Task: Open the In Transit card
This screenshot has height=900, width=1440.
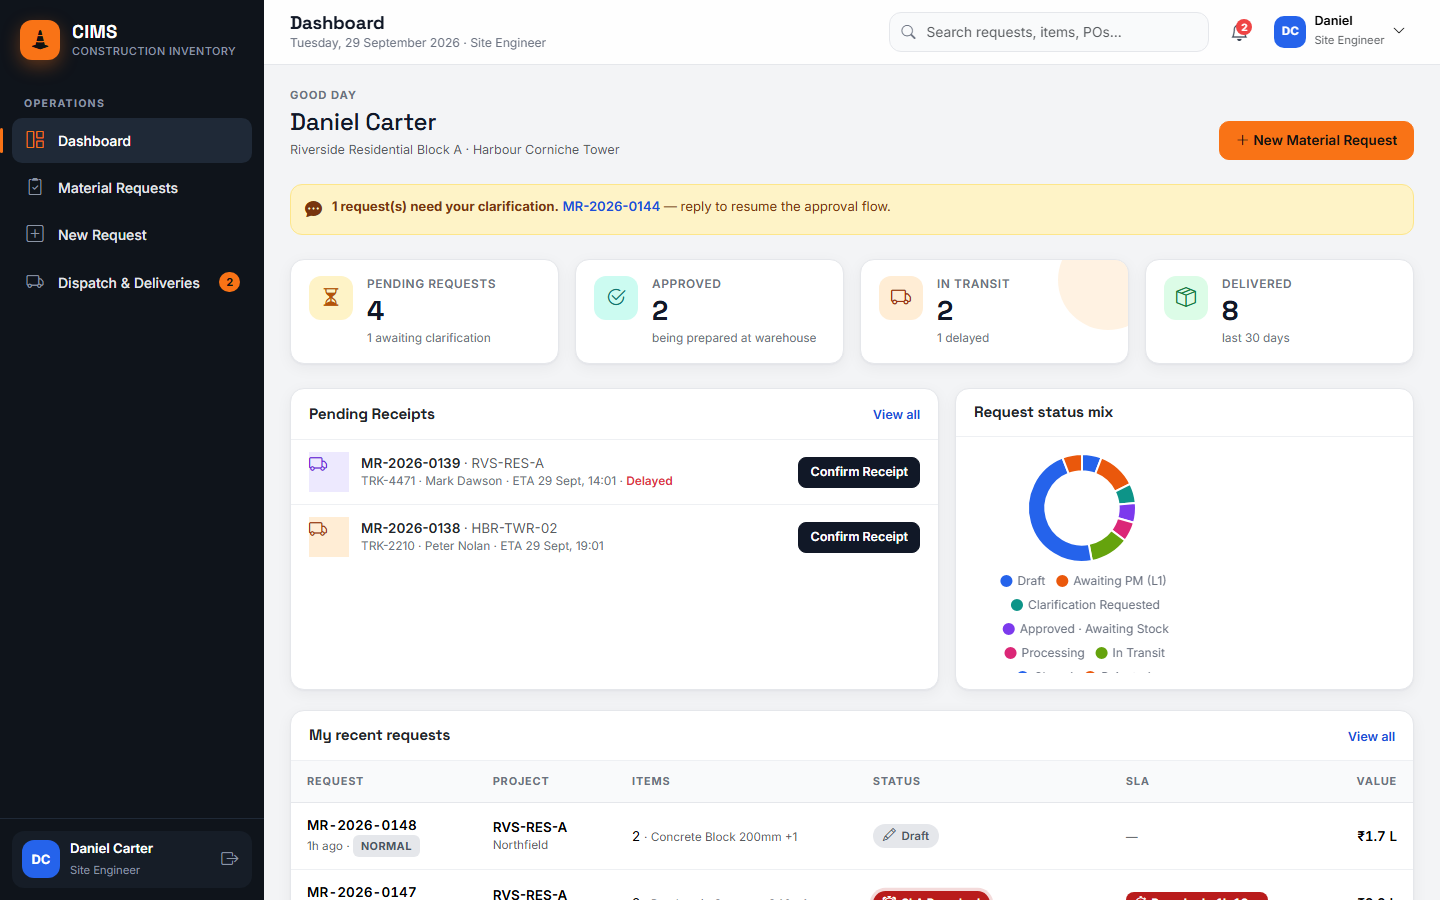Action: pos(994,312)
